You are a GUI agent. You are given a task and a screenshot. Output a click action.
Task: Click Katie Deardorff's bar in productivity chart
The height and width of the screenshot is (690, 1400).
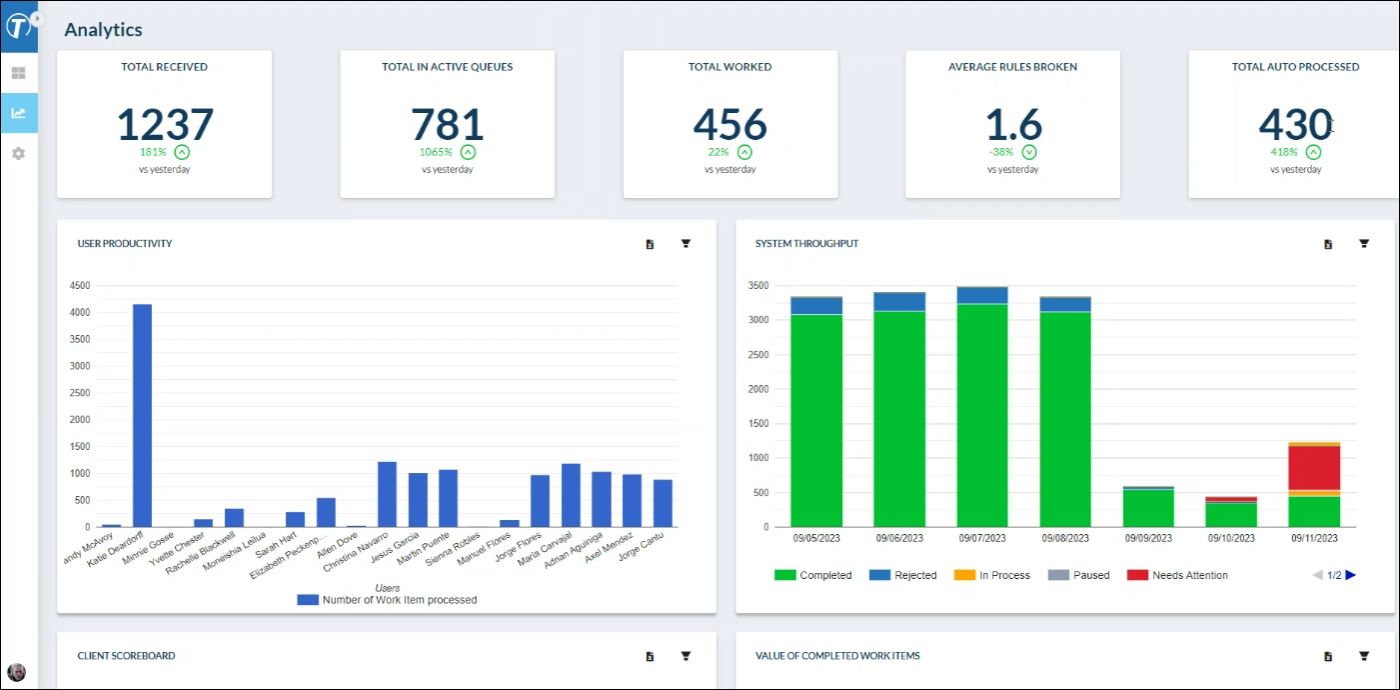click(142, 415)
